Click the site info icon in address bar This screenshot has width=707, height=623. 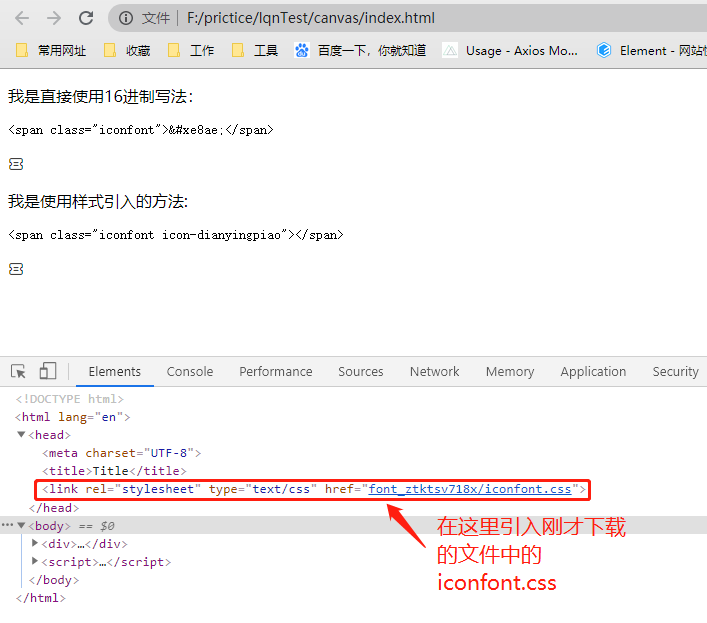coord(126,18)
